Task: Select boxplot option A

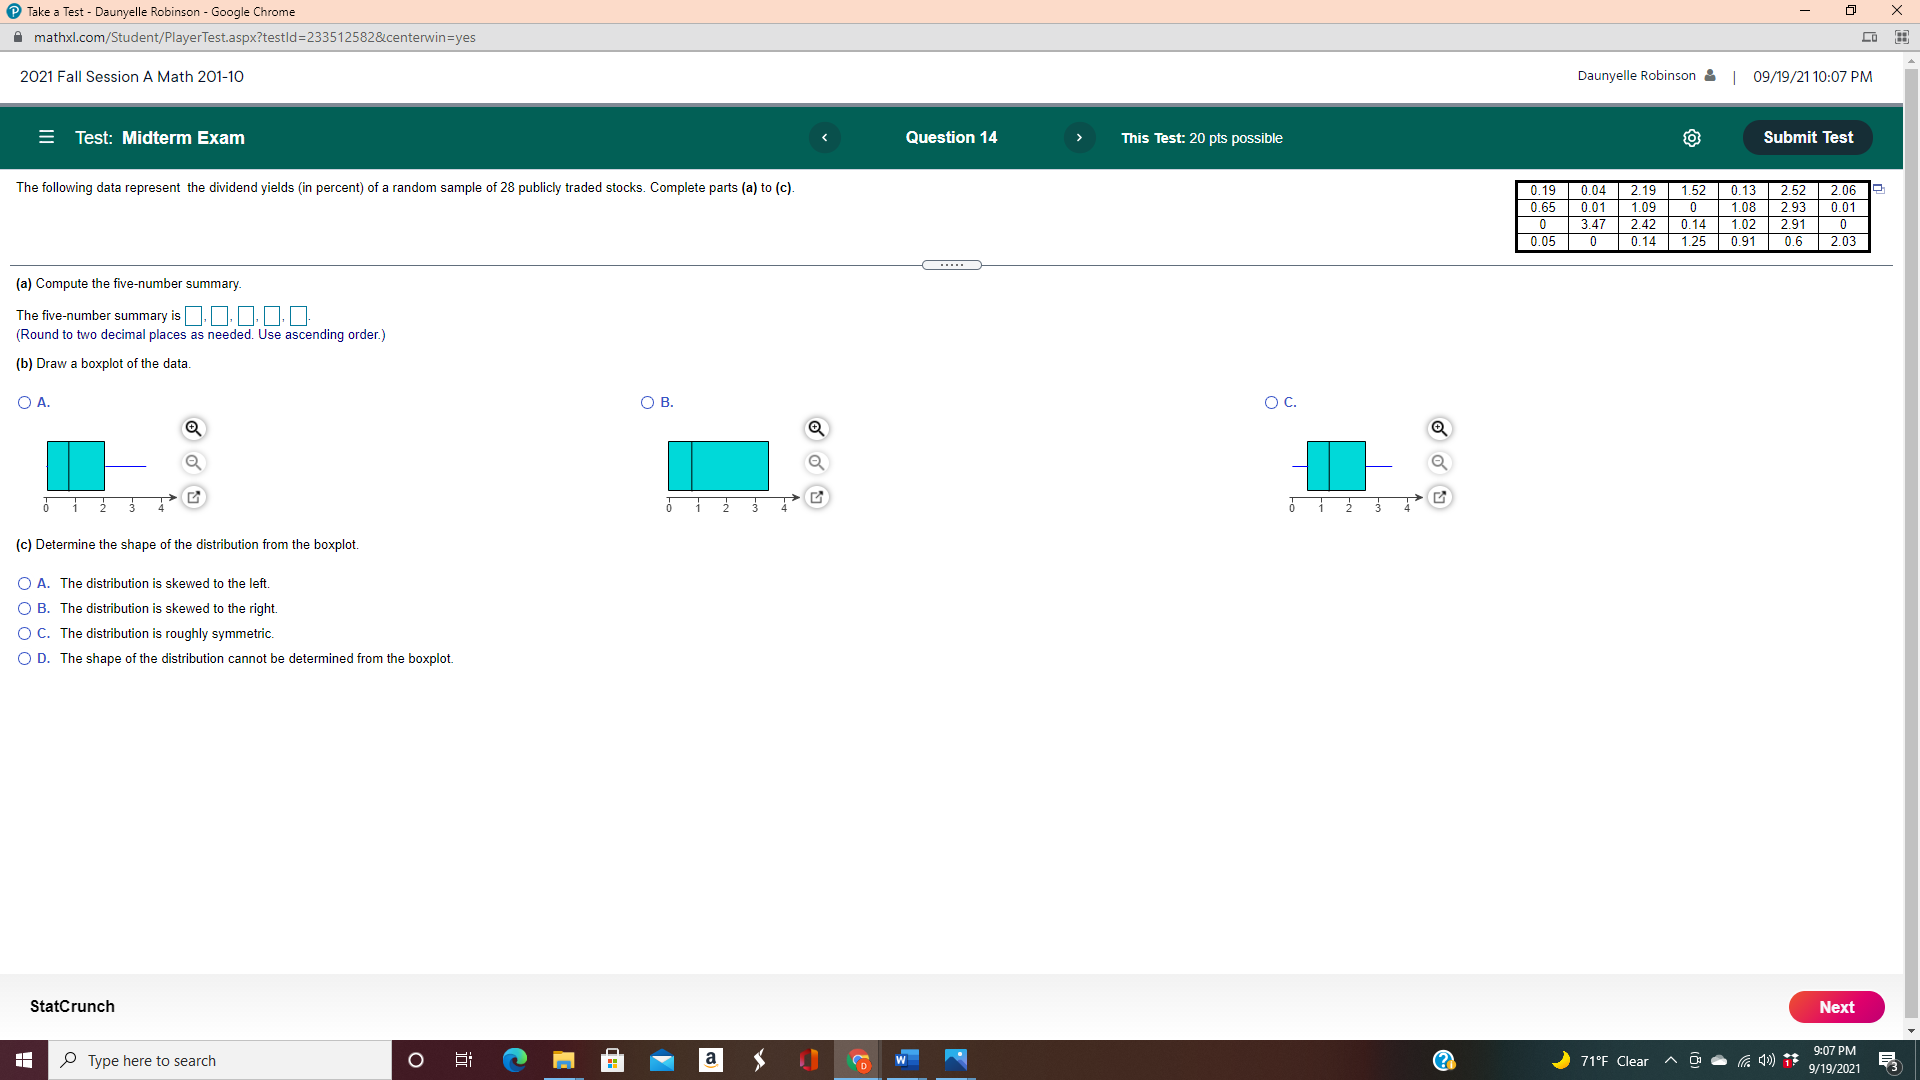Action: click(x=23, y=402)
